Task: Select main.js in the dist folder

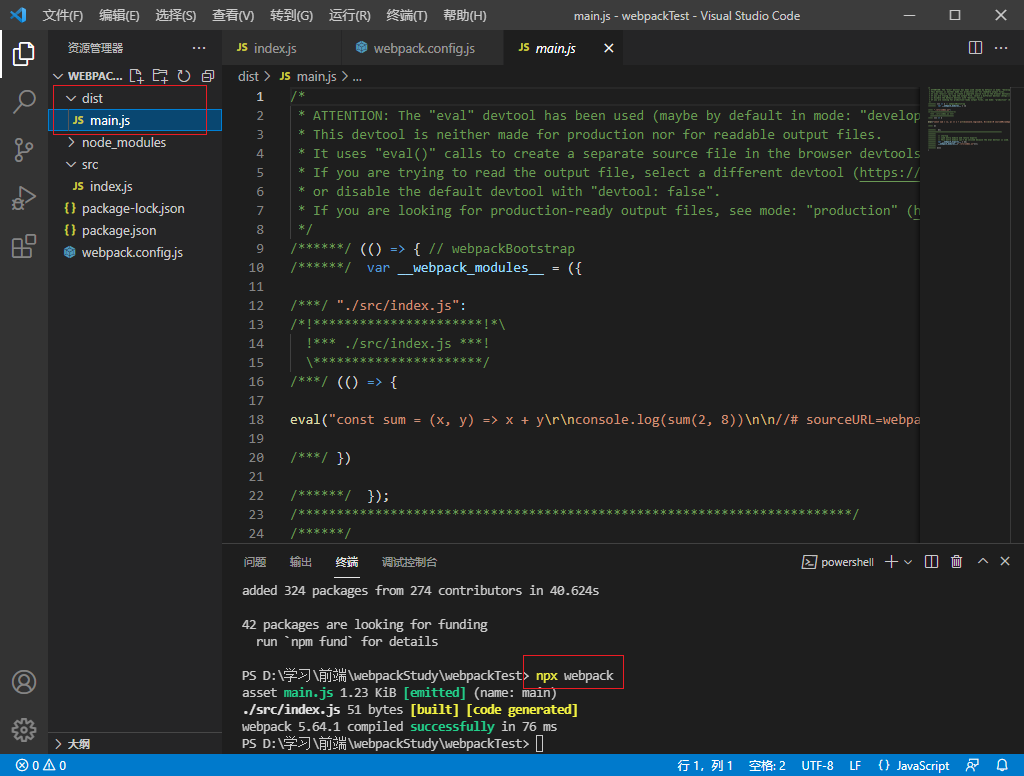Action: click(x=136, y=120)
